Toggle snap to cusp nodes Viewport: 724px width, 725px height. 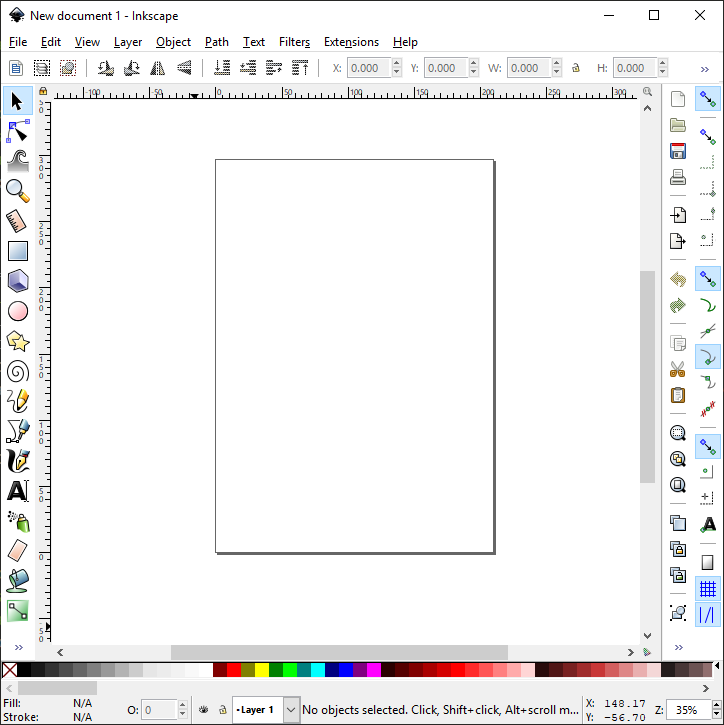708,356
